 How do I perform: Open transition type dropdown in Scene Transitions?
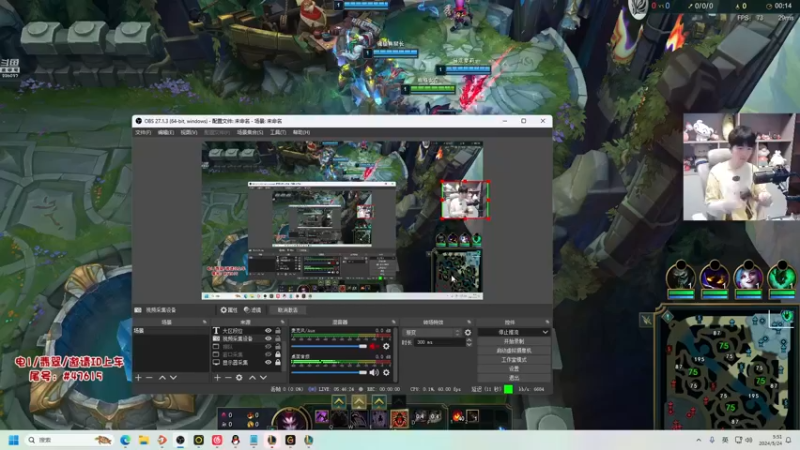[432, 333]
